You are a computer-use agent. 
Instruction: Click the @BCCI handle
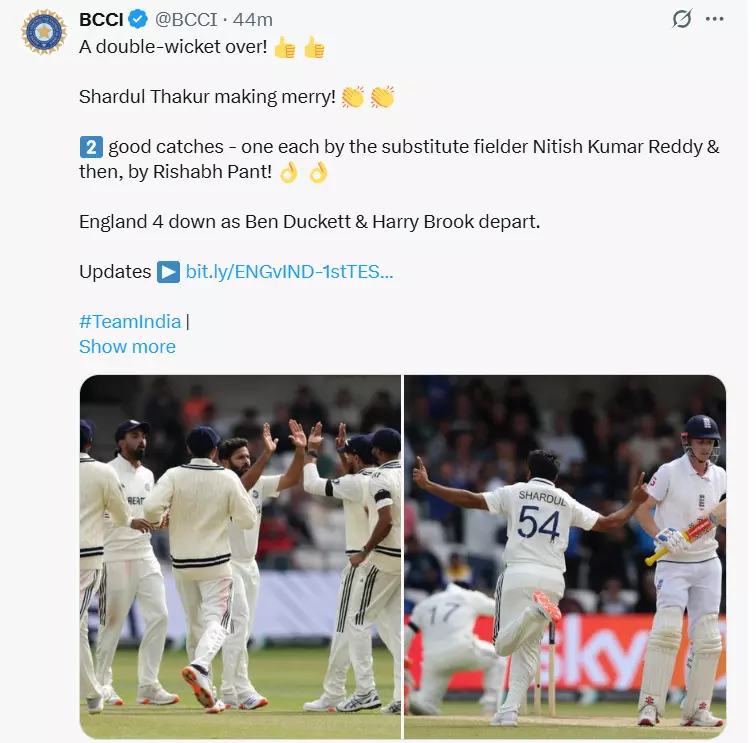[x=187, y=20]
